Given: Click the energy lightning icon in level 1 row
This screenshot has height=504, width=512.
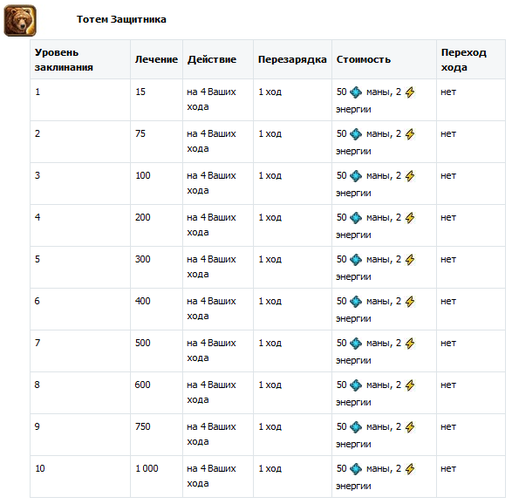Looking at the screenshot, I should [410, 92].
